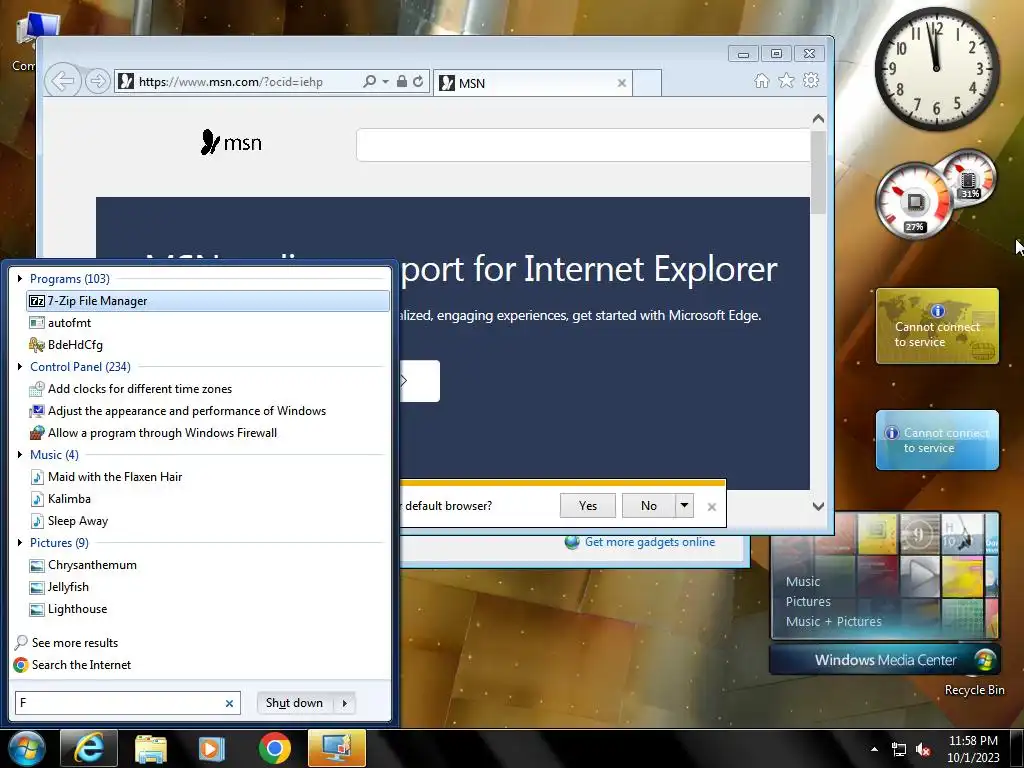
Task: Open the Sleep Away music file
Action: 208,521
